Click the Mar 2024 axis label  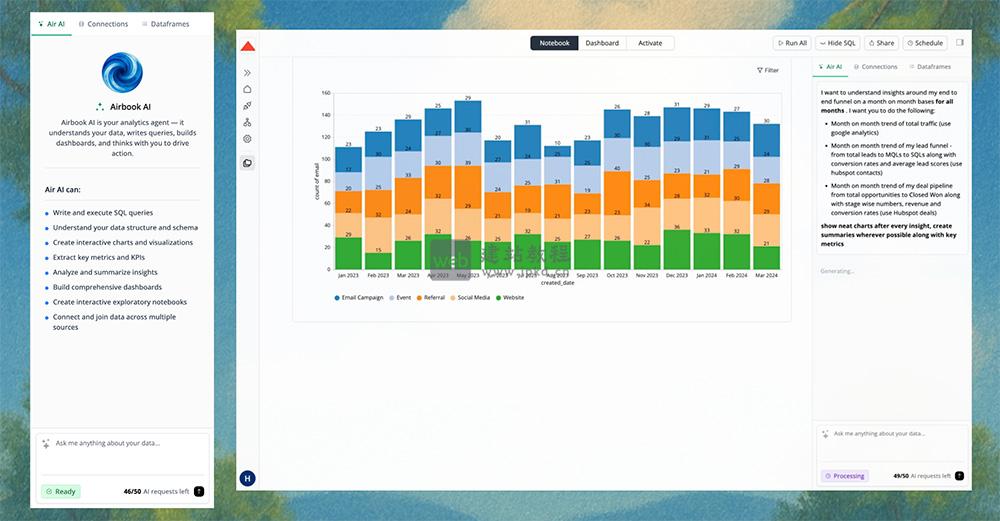tap(766, 275)
